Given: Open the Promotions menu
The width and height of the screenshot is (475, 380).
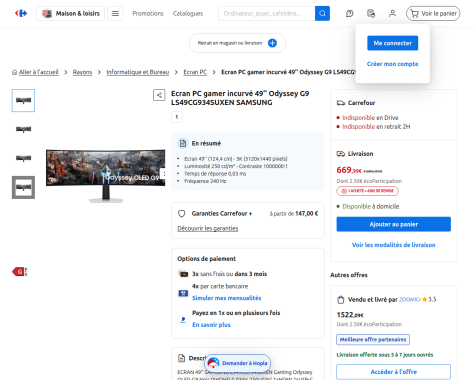Looking at the screenshot, I should 148,14.
